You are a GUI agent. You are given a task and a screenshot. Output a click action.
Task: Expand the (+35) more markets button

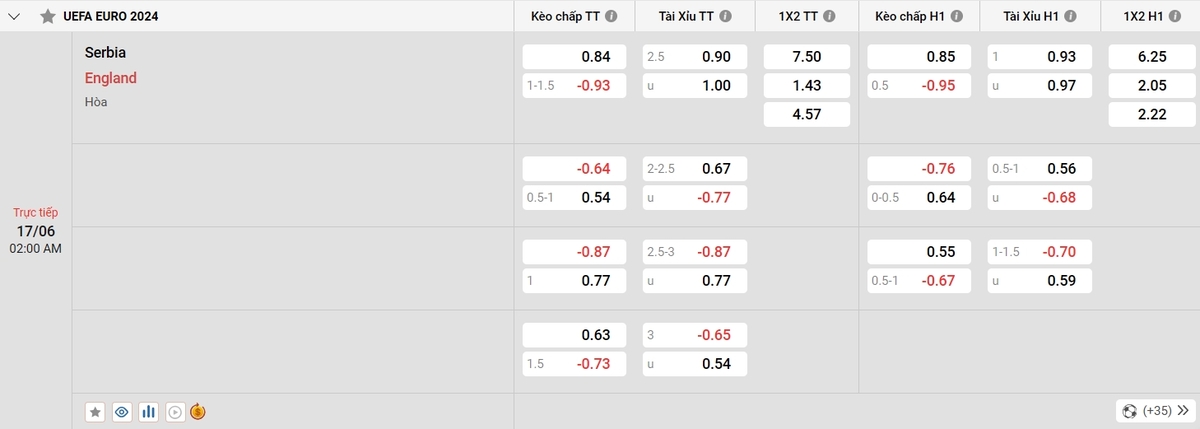[1154, 410]
